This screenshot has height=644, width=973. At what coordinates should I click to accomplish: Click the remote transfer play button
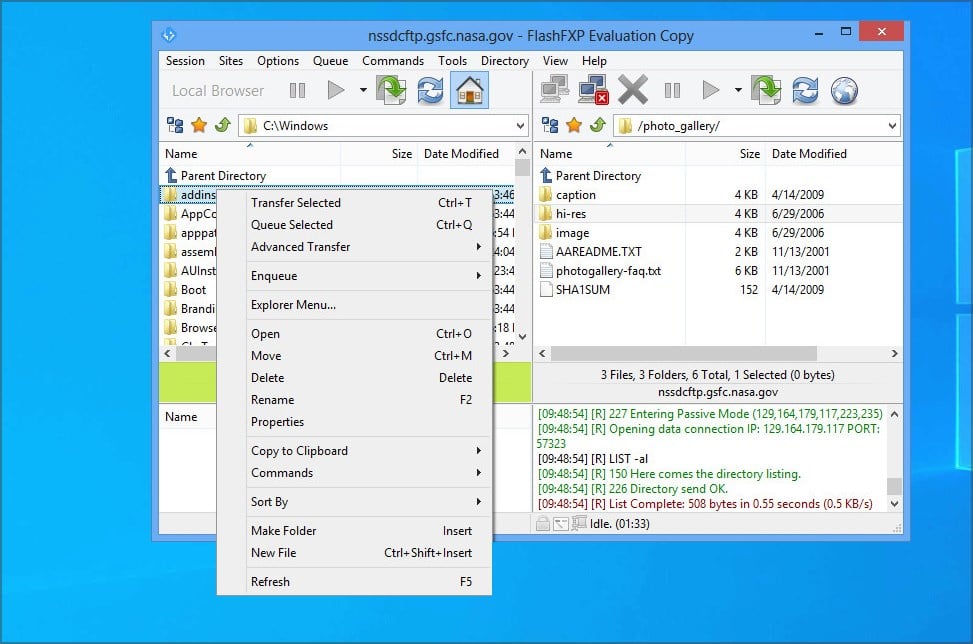(711, 91)
